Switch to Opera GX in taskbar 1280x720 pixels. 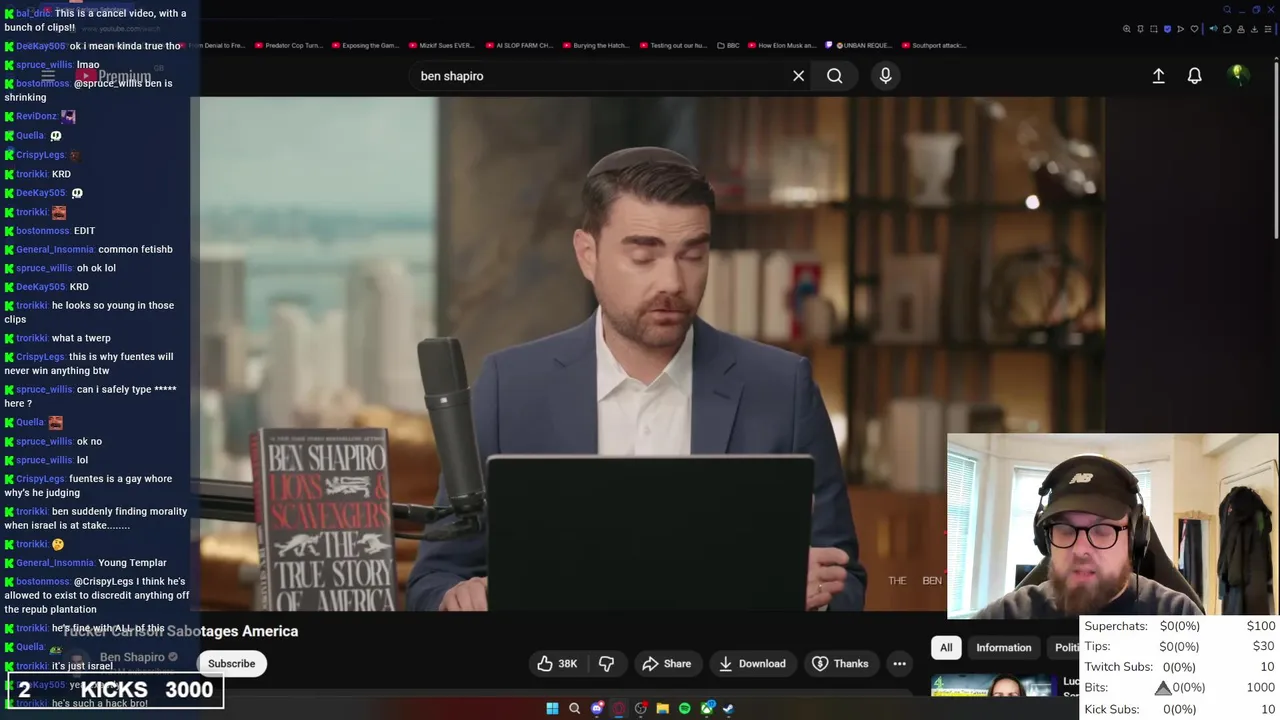pyautogui.click(x=619, y=708)
